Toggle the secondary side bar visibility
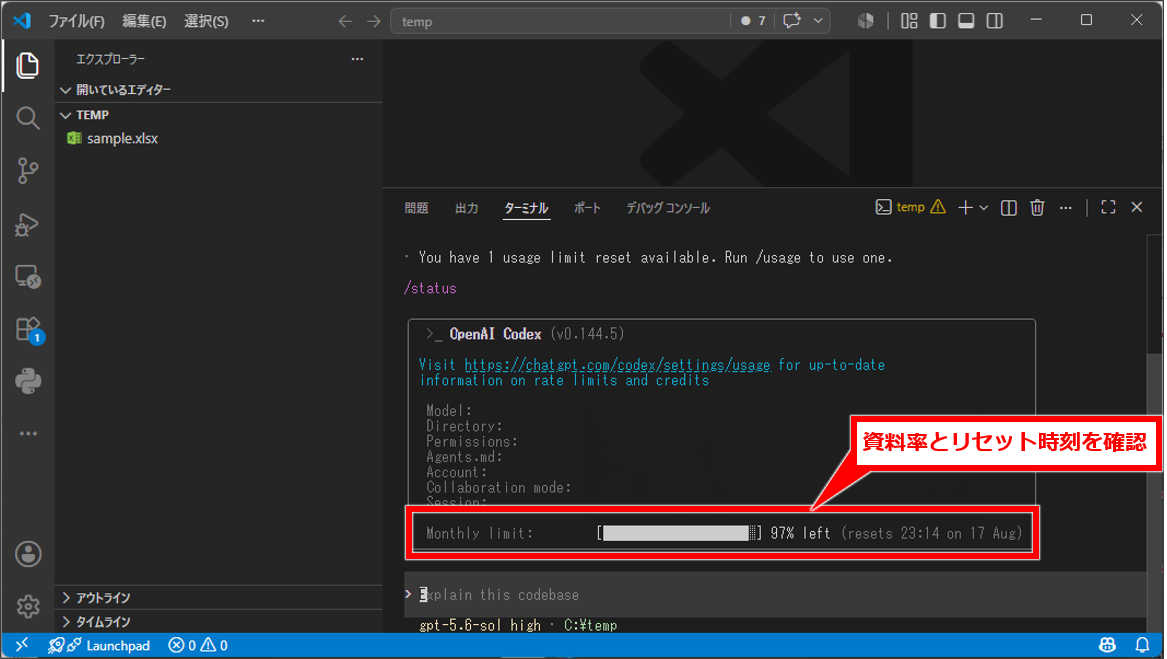The height and width of the screenshot is (659, 1167). click(994, 21)
